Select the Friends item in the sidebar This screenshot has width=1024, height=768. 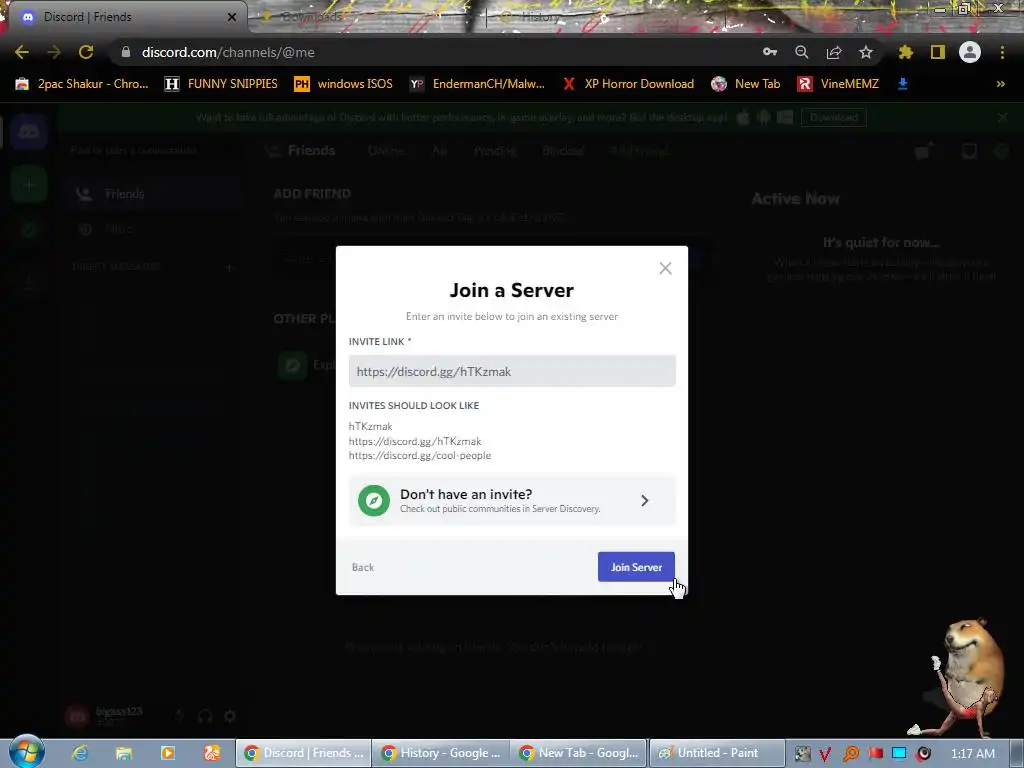pos(154,194)
